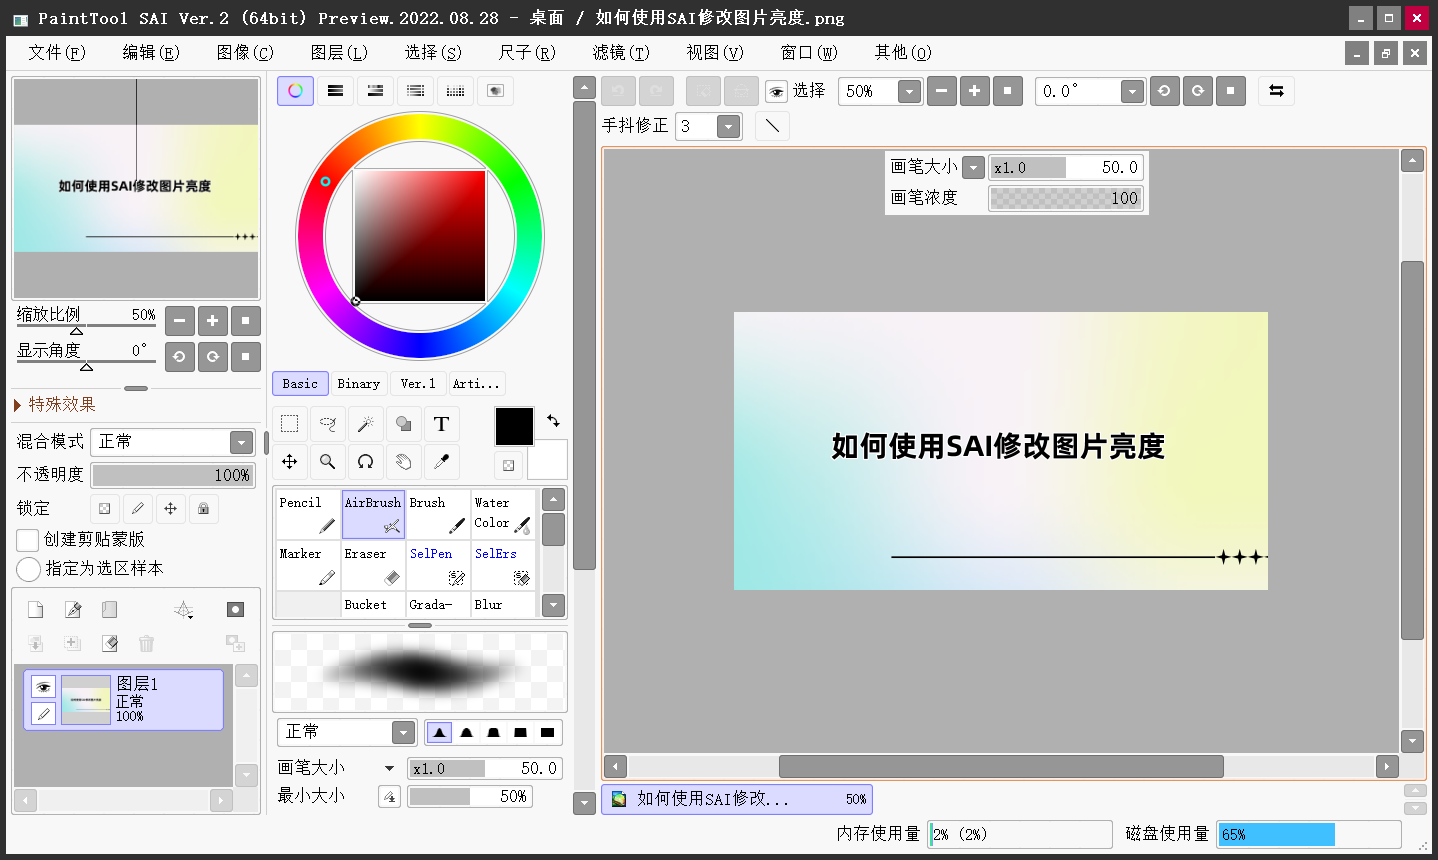Open the canvas 画笔大小 multiplier dropdown
This screenshot has height=860, width=1438.
click(x=973, y=168)
